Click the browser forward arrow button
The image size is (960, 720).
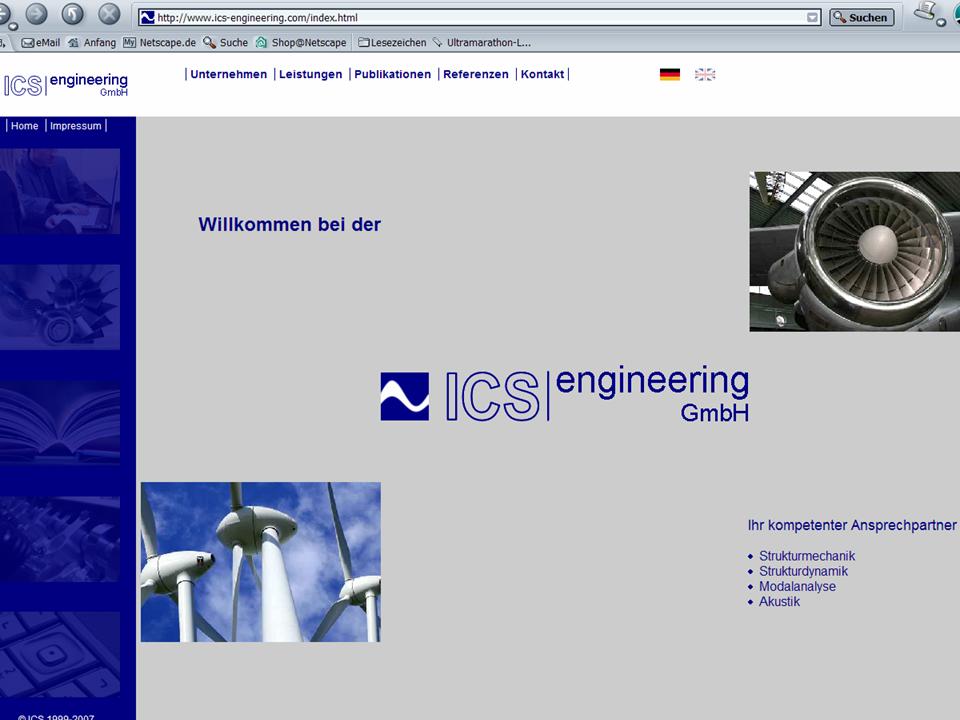pyautogui.click(x=37, y=14)
